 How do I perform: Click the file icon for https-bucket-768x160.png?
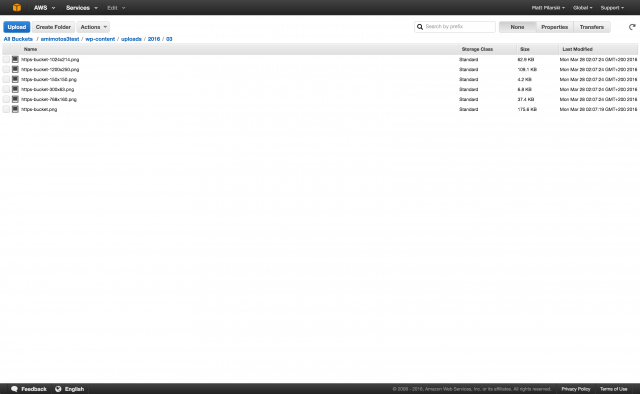pos(15,99)
